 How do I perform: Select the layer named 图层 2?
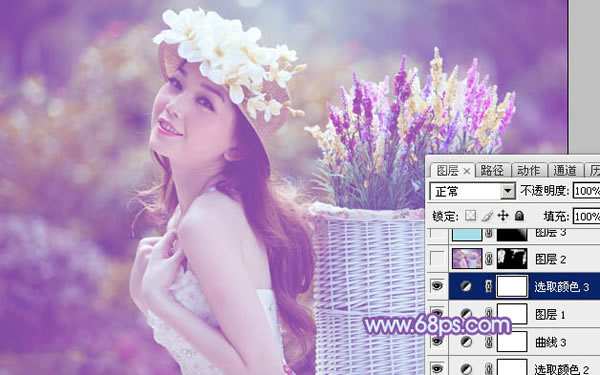tap(551, 259)
